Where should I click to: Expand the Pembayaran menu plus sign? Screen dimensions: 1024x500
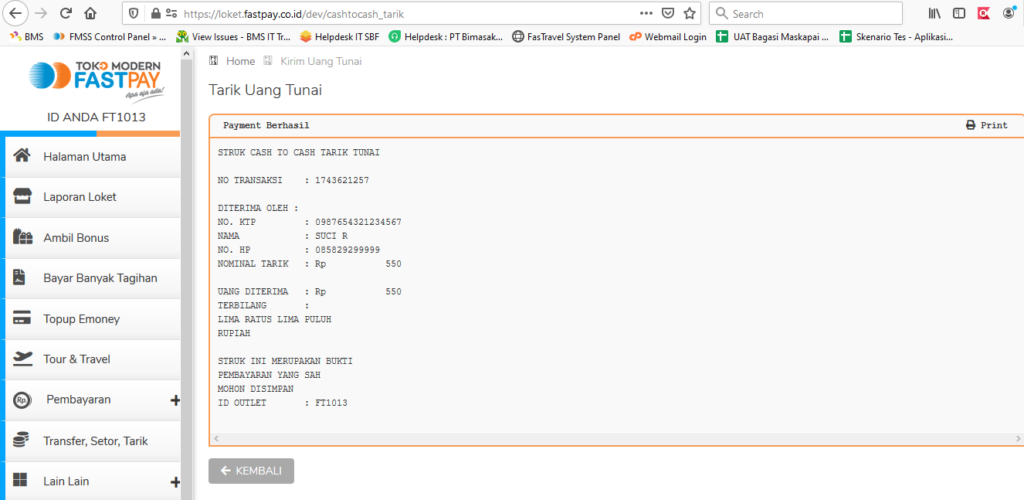(x=175, y=400)
